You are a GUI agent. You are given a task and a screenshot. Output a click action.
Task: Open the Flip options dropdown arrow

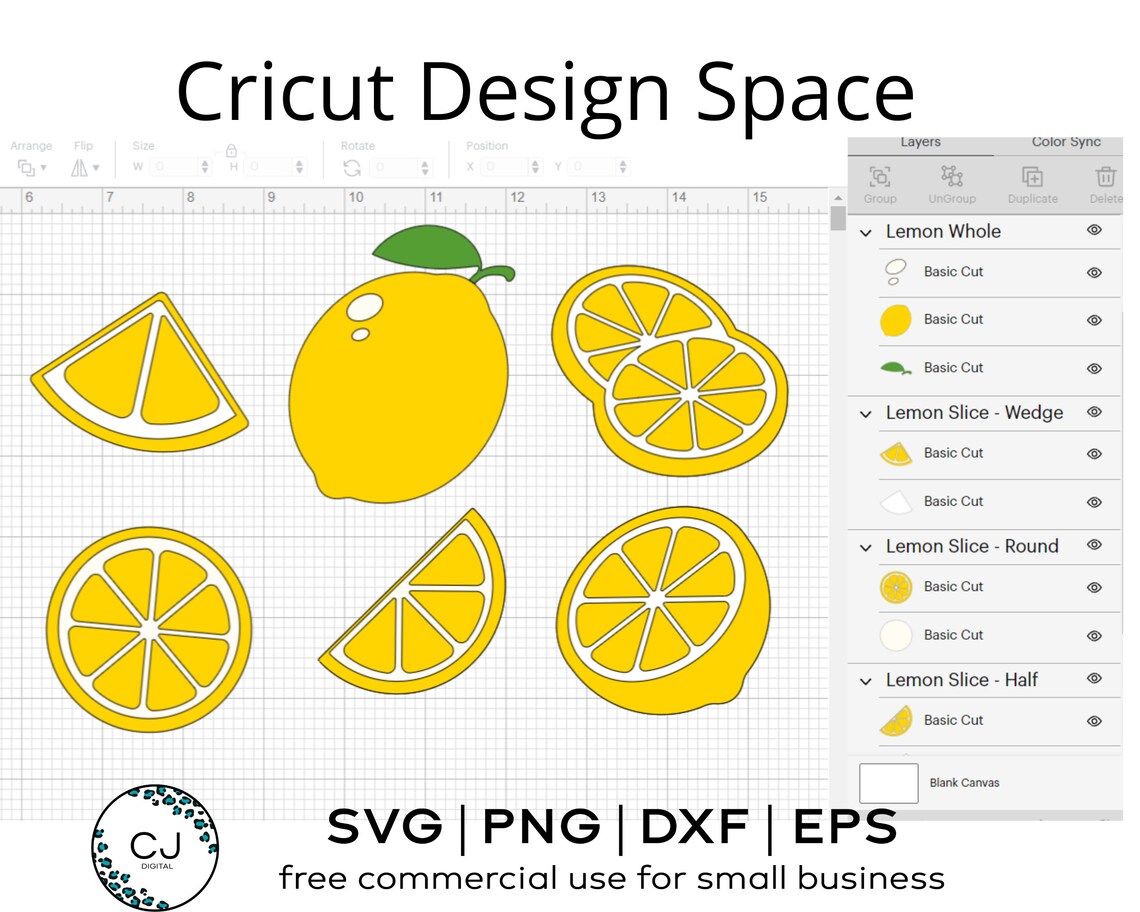click(x=95, y=169)
